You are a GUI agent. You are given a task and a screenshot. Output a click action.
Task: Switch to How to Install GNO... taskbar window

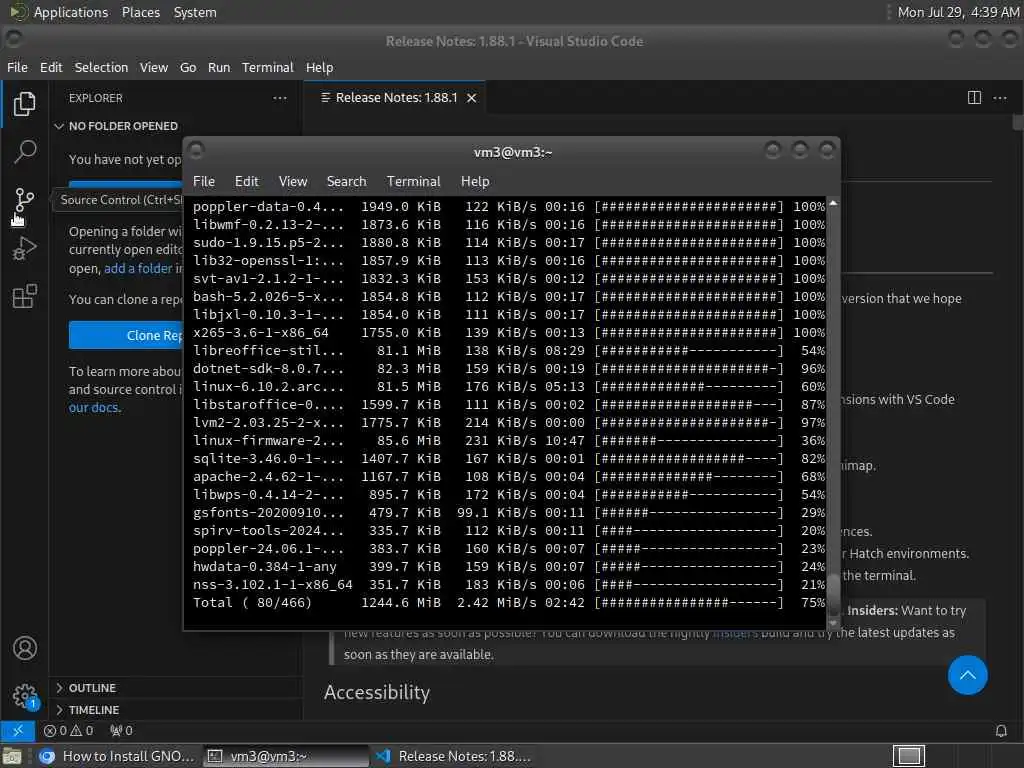pos(116,756)
